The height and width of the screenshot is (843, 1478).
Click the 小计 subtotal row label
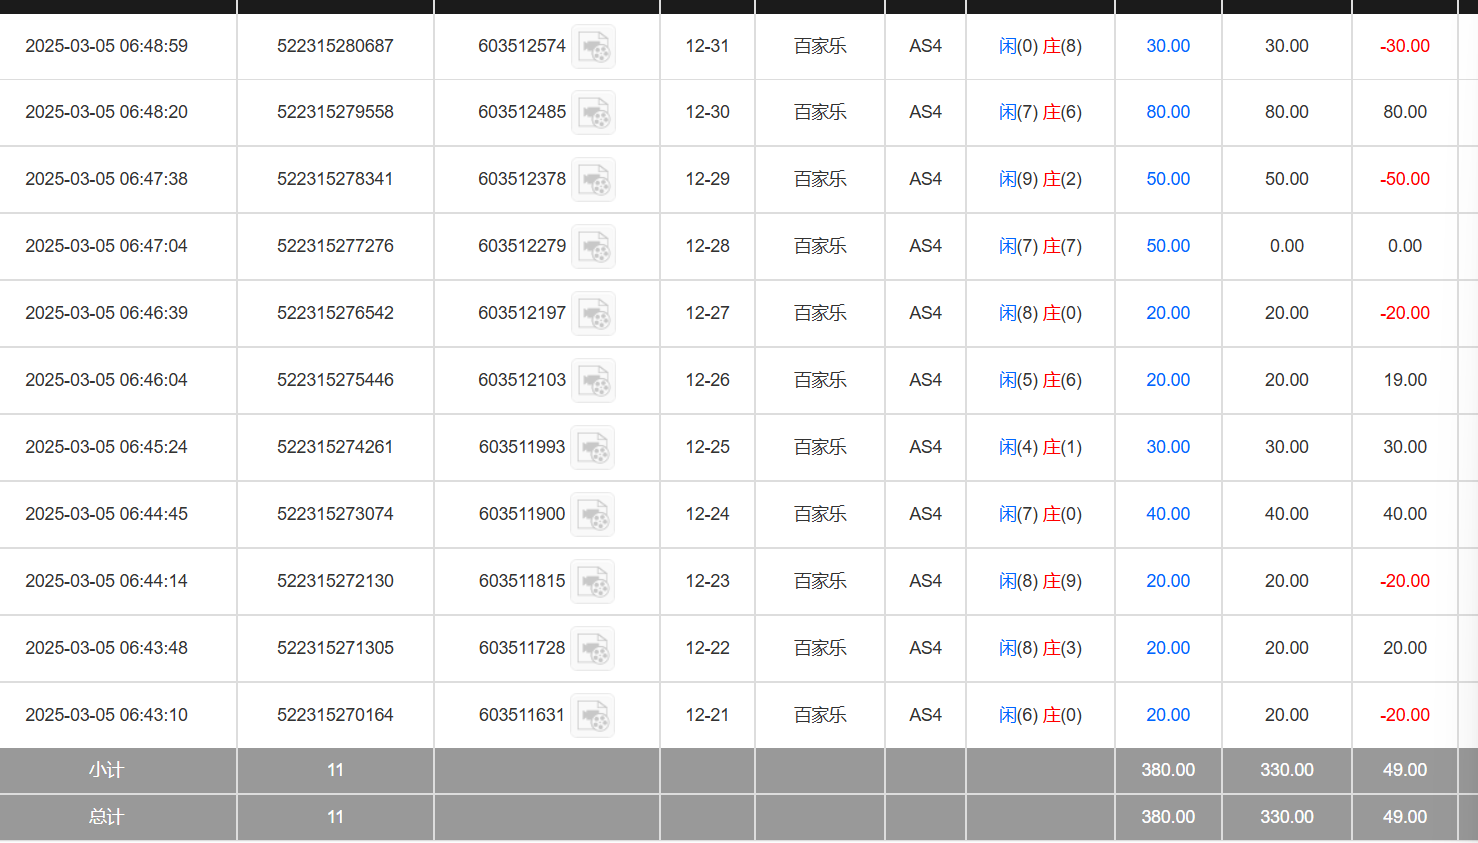click(x=106, y=770)
